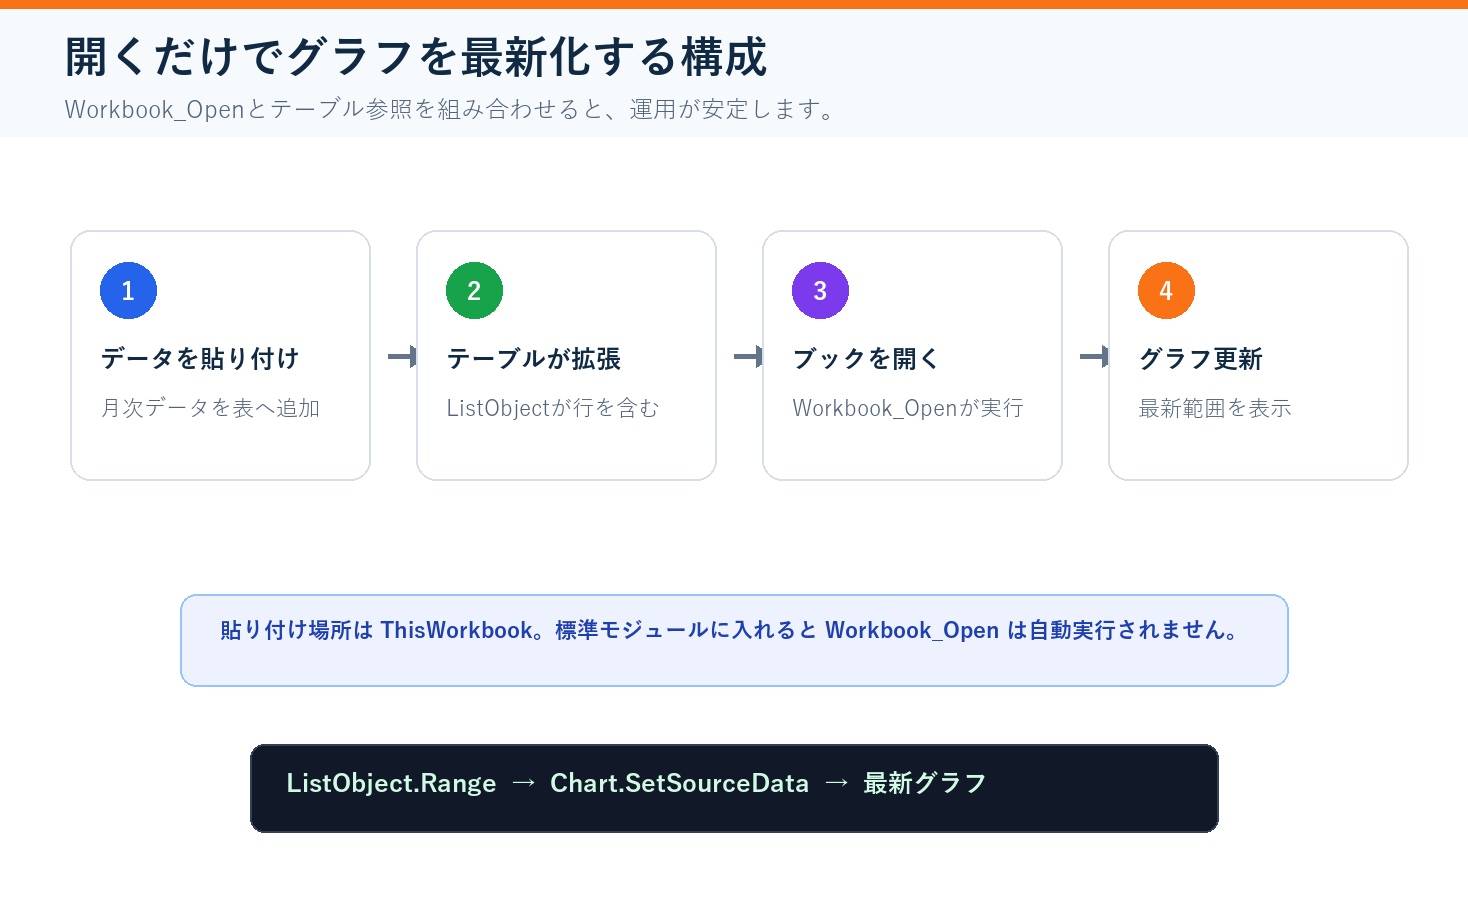Click the blue step 1 circle
Viewport: 1468px width, 900px height.
pyautogui.click(x=128, y=290)
